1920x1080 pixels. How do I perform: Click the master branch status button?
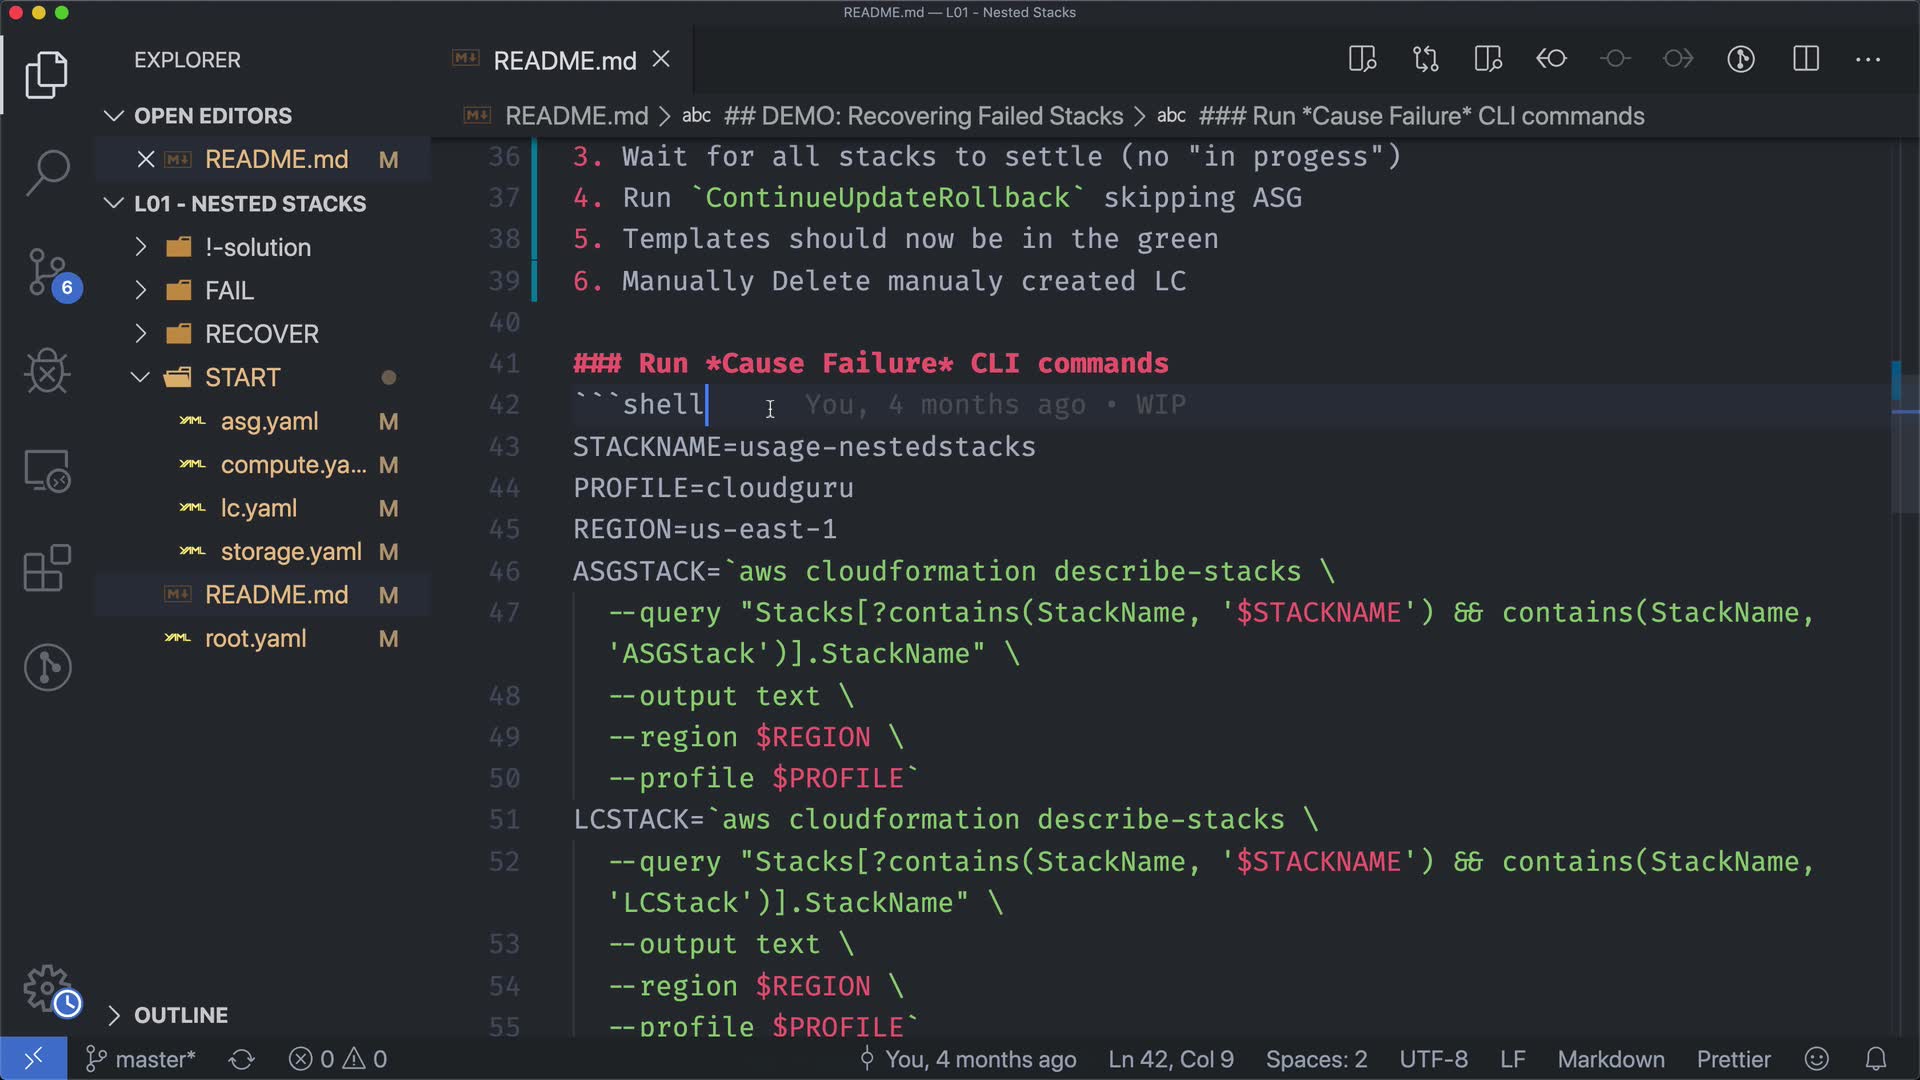pos(142,1059)
